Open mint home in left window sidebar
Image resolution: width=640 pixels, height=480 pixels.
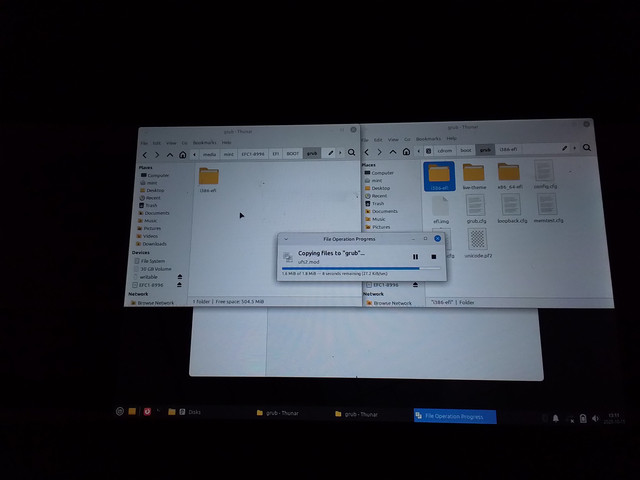[x=151, y=183]
